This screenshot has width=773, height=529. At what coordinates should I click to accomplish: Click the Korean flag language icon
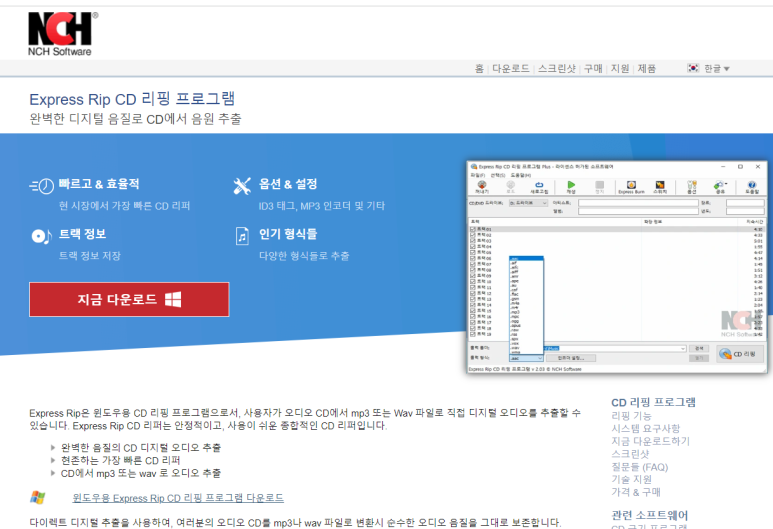coord(693,68)
